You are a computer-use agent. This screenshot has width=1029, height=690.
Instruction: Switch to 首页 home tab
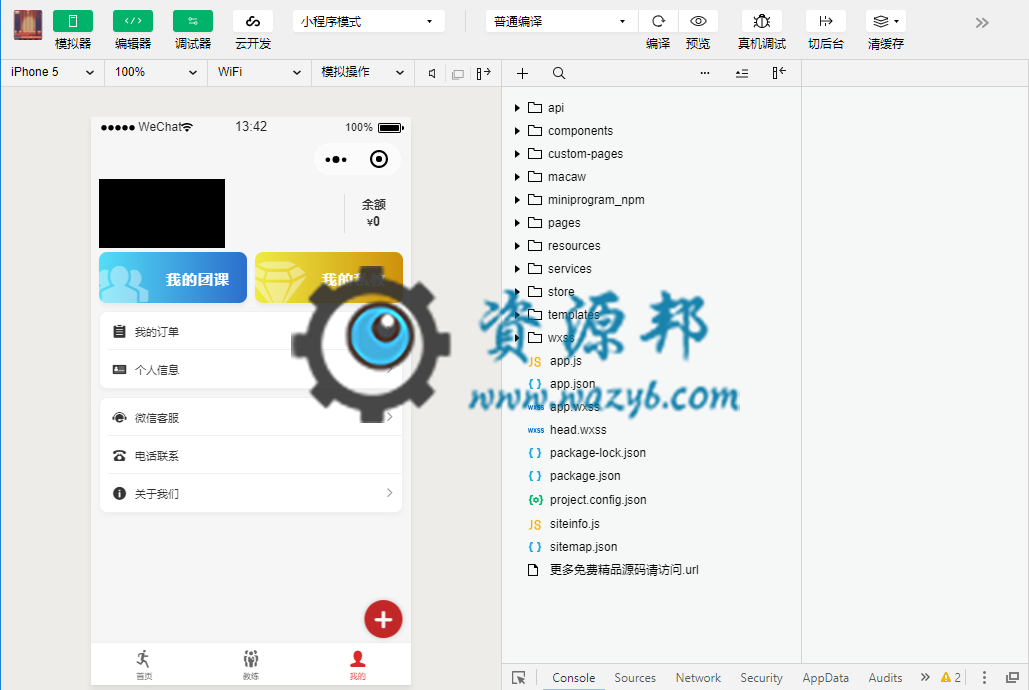(x=144, y=664)
